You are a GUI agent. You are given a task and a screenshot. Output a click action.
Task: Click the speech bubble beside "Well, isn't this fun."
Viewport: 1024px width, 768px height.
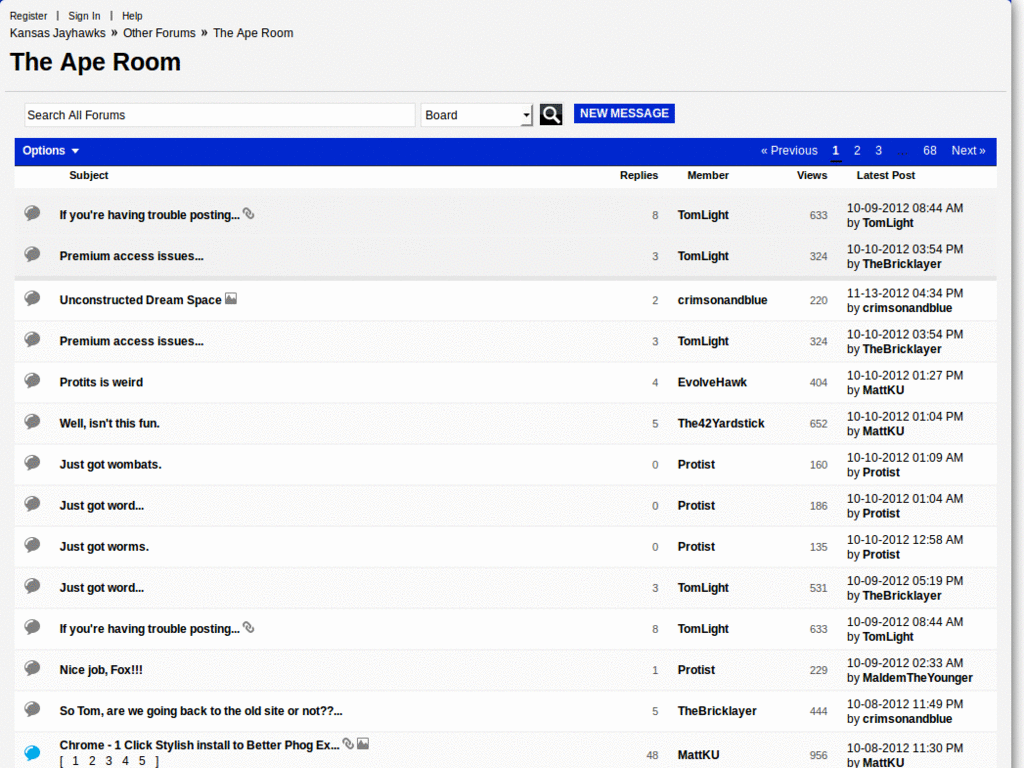point(31,422)
